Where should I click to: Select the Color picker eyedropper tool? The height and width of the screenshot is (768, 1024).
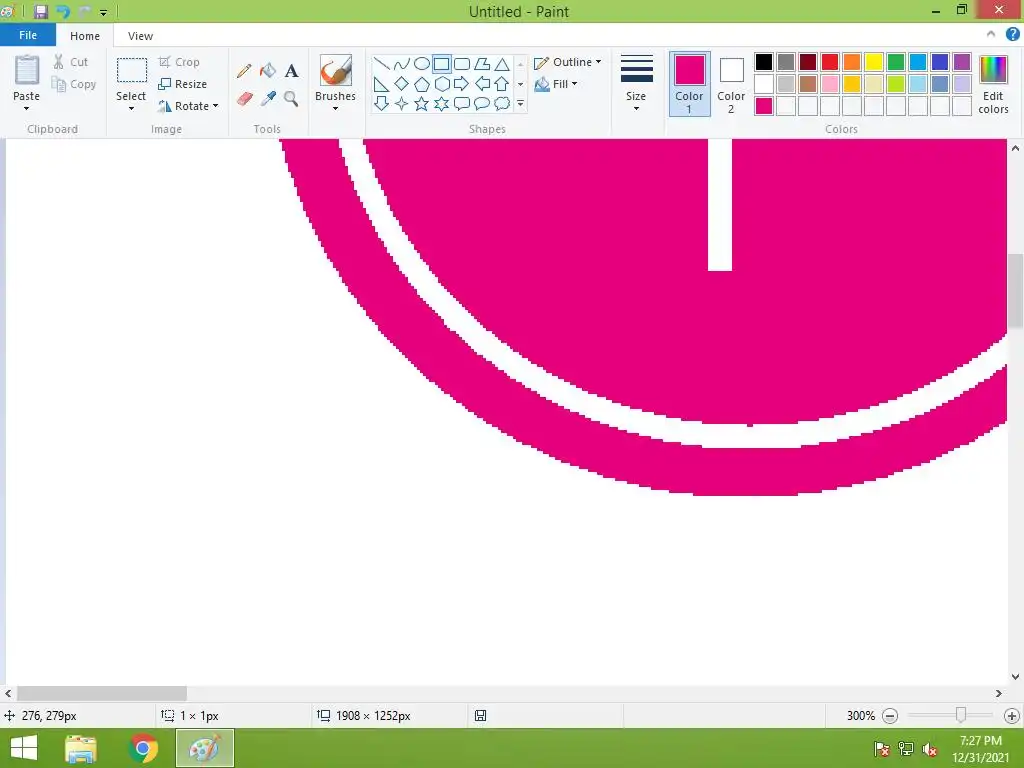268,99
